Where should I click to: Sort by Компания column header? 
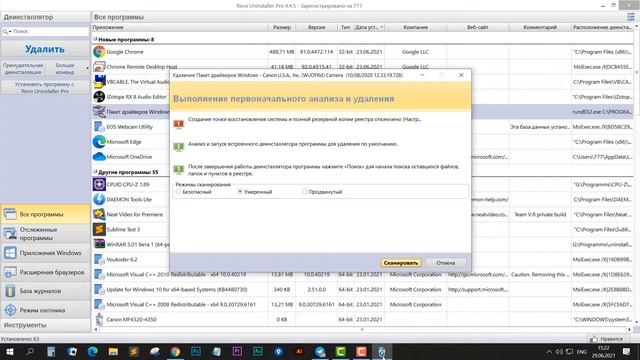pos(415,27)
